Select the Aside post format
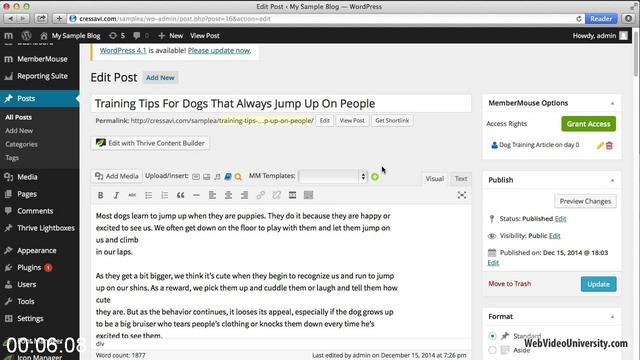 [492, 350]
